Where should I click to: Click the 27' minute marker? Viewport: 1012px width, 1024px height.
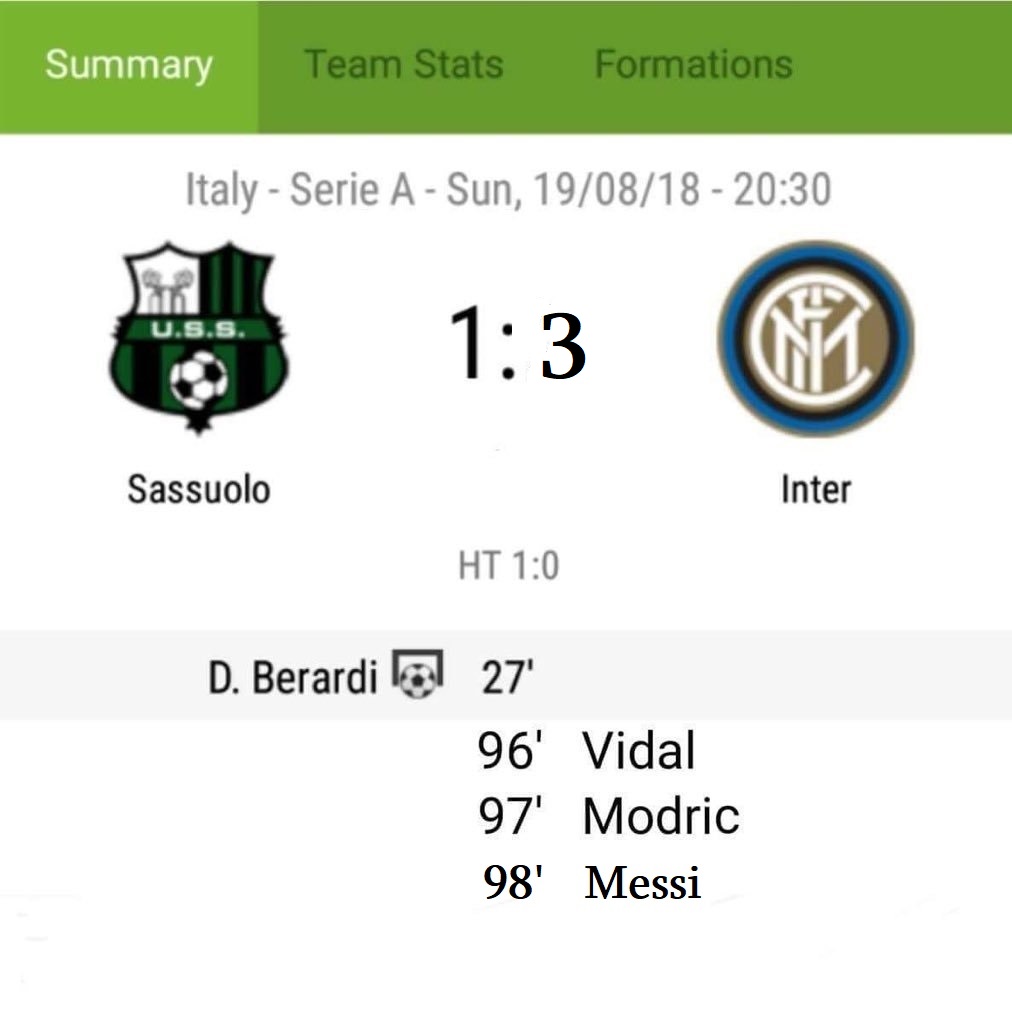tap(507, 677)
